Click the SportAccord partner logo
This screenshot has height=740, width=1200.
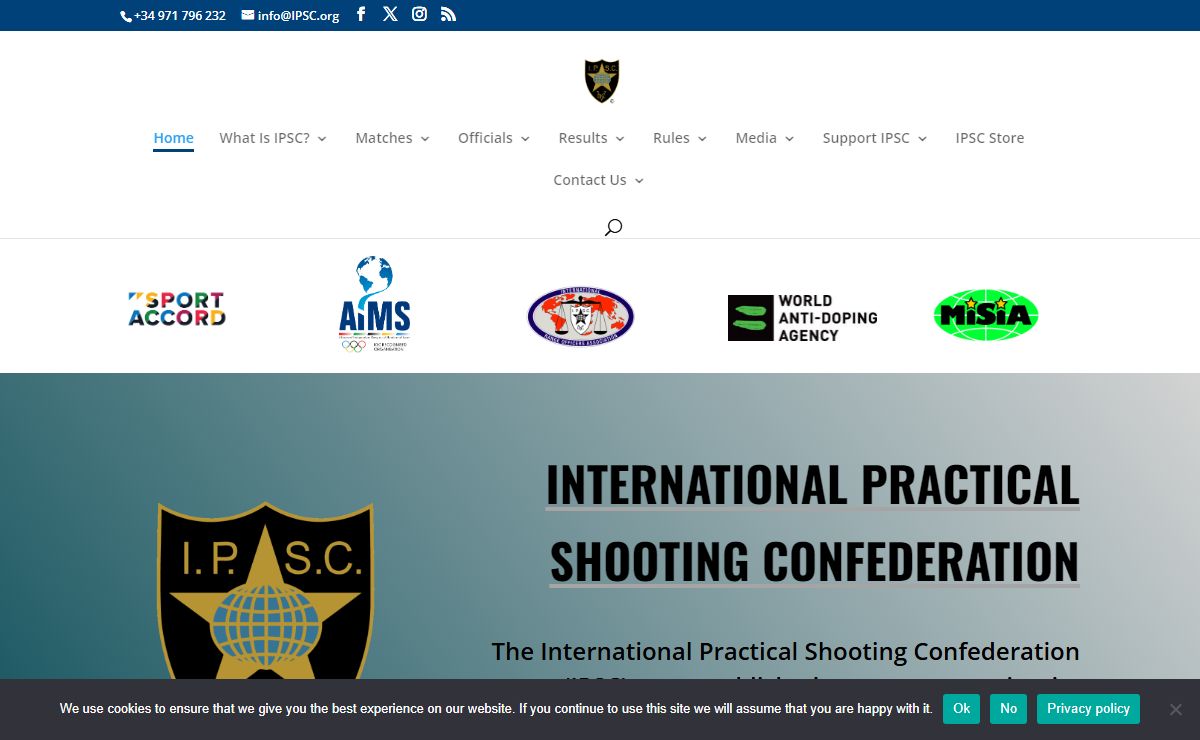coord(177,309)
